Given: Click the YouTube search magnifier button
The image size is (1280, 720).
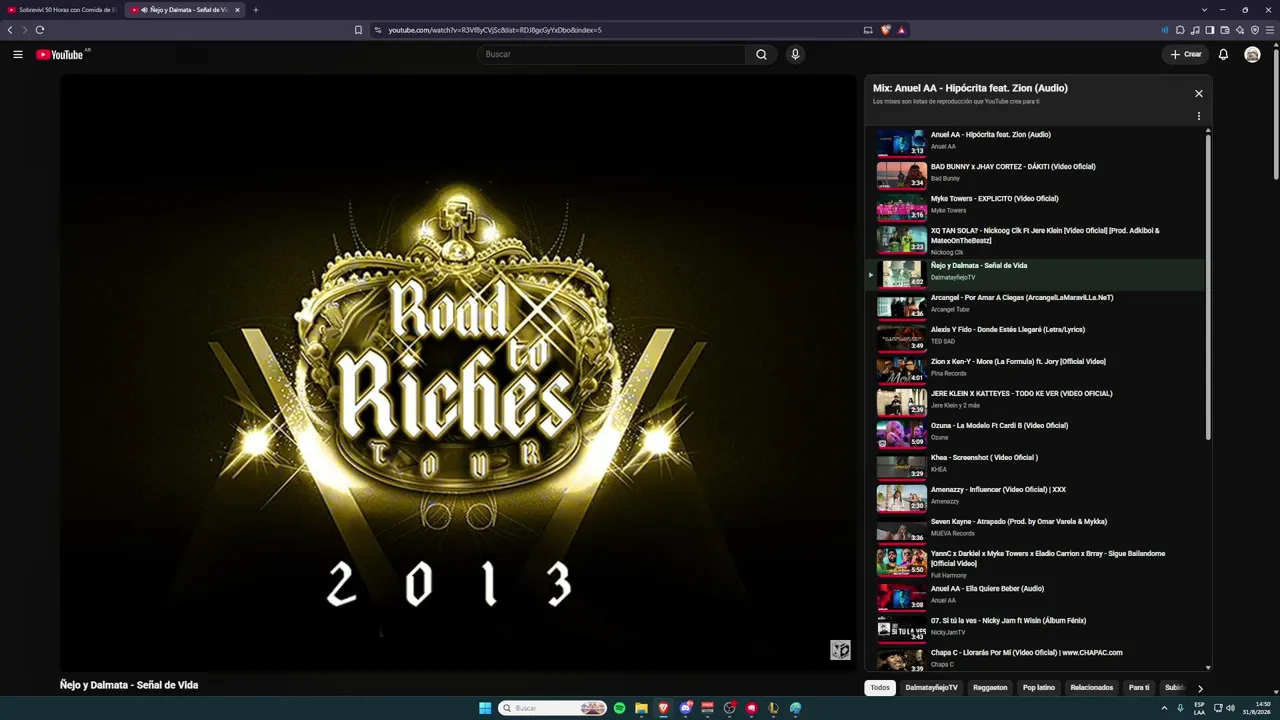Looking at the screenshot, I should click(761, 54).
